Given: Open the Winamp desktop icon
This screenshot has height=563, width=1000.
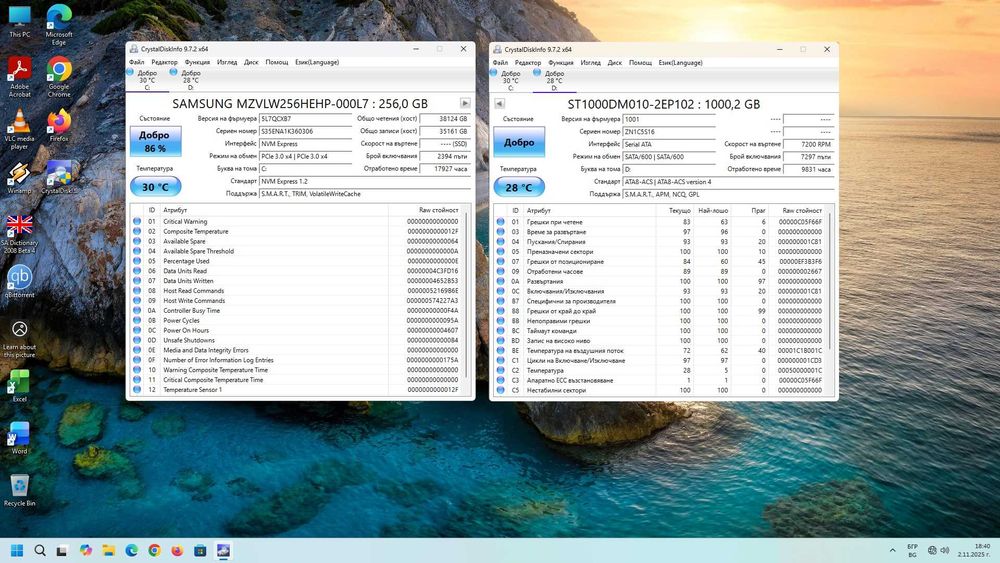Looking at the screenshot, I should [x=19, y=177].
